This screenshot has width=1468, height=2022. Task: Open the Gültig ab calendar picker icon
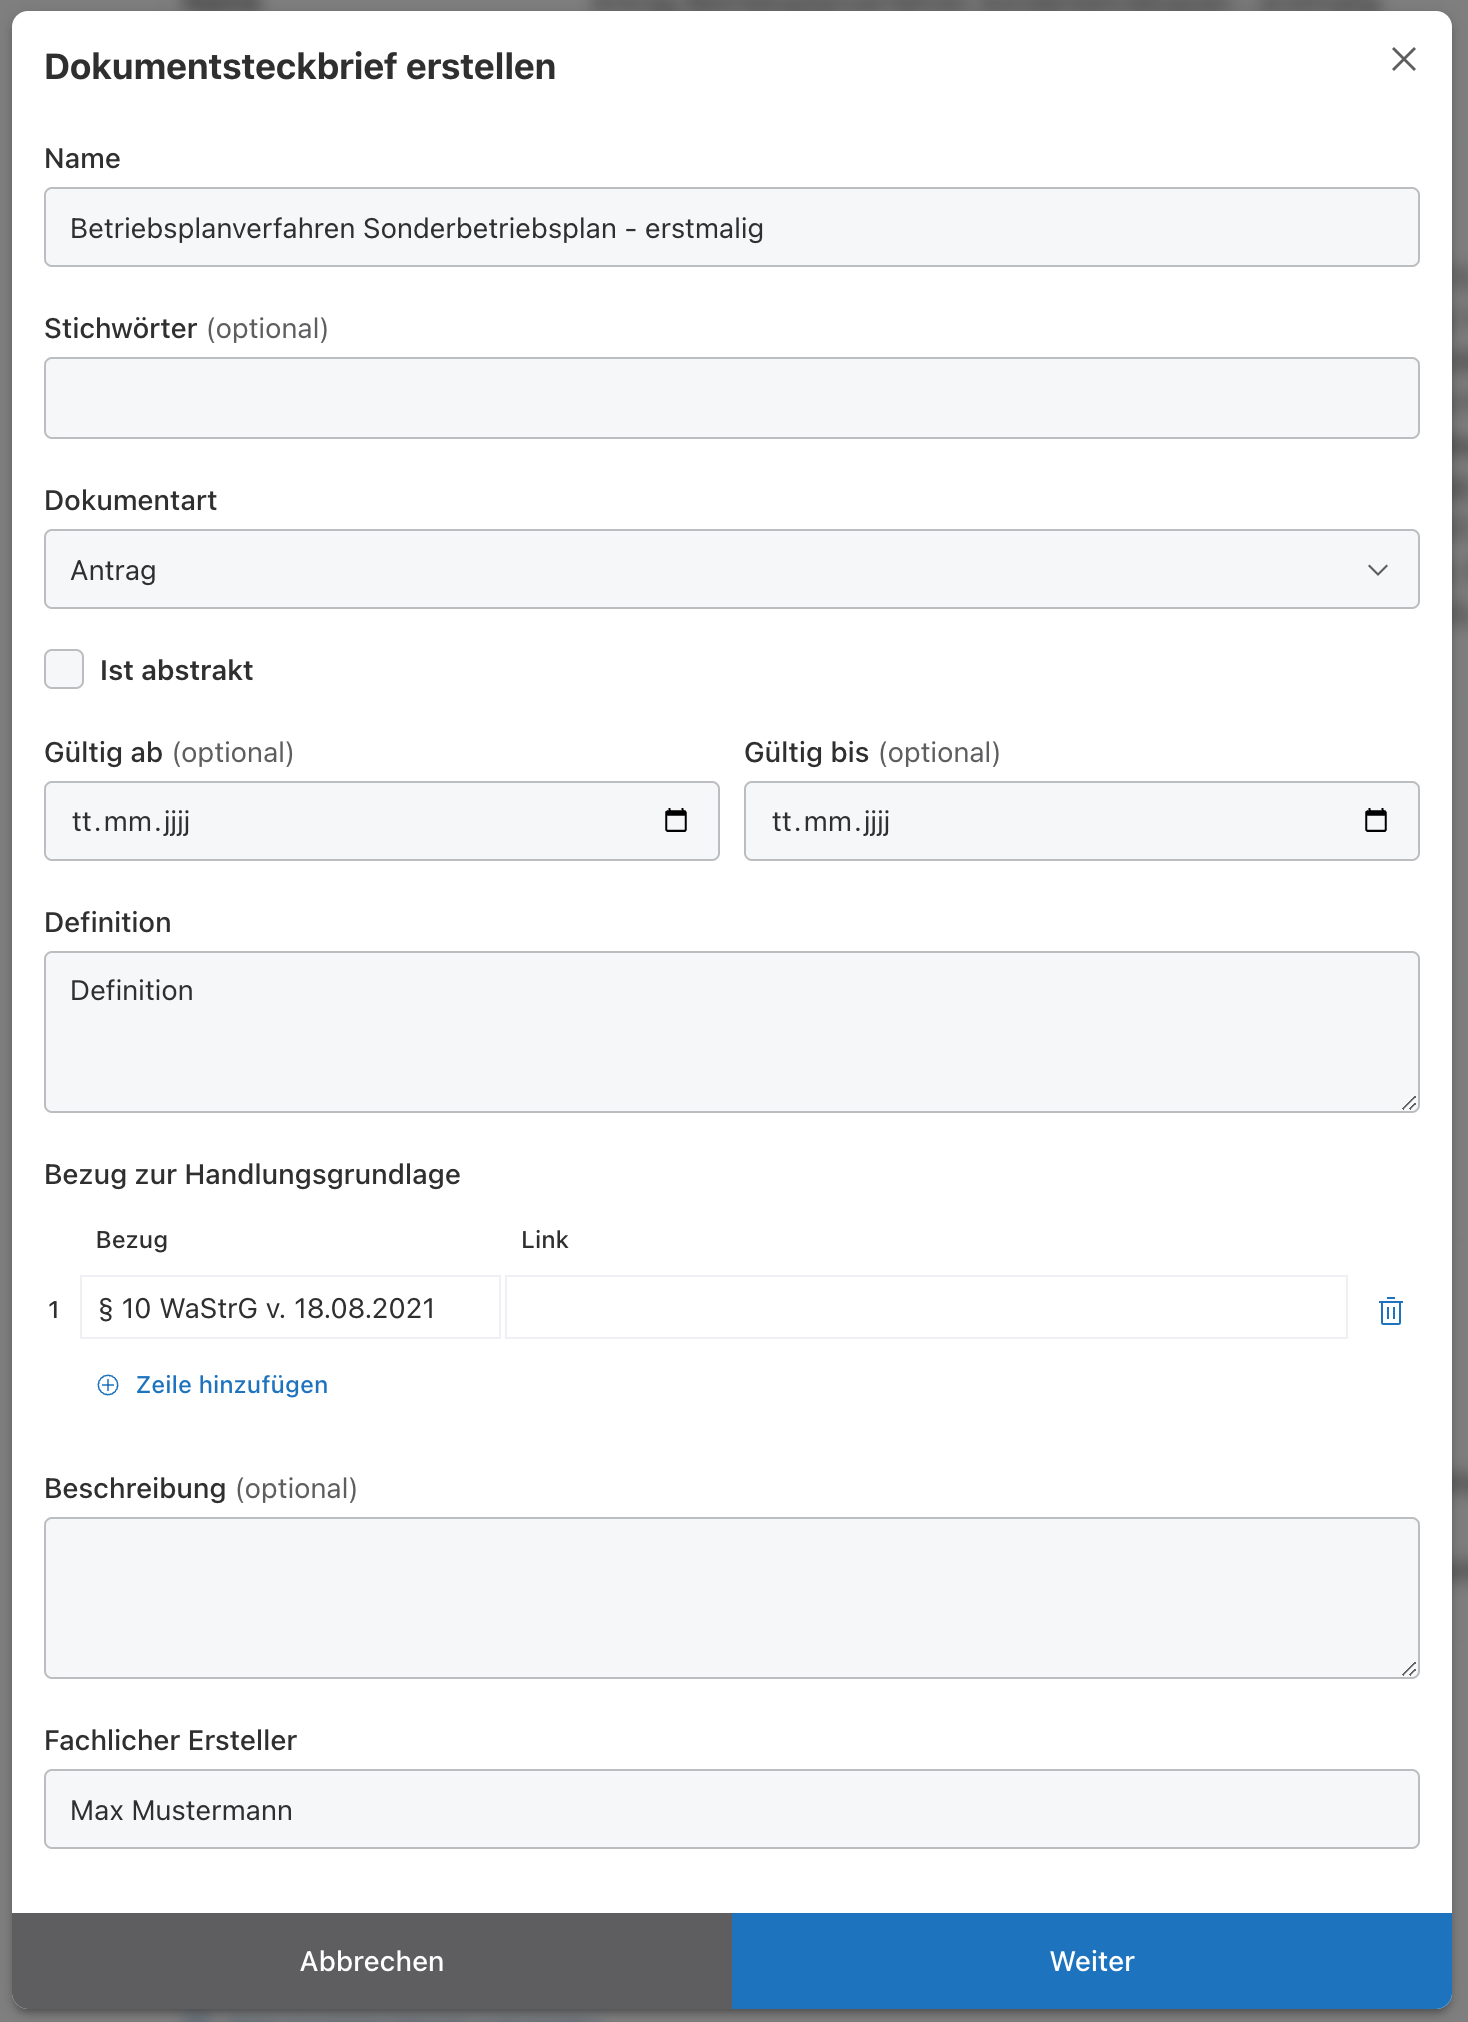[x=676, y=821]
